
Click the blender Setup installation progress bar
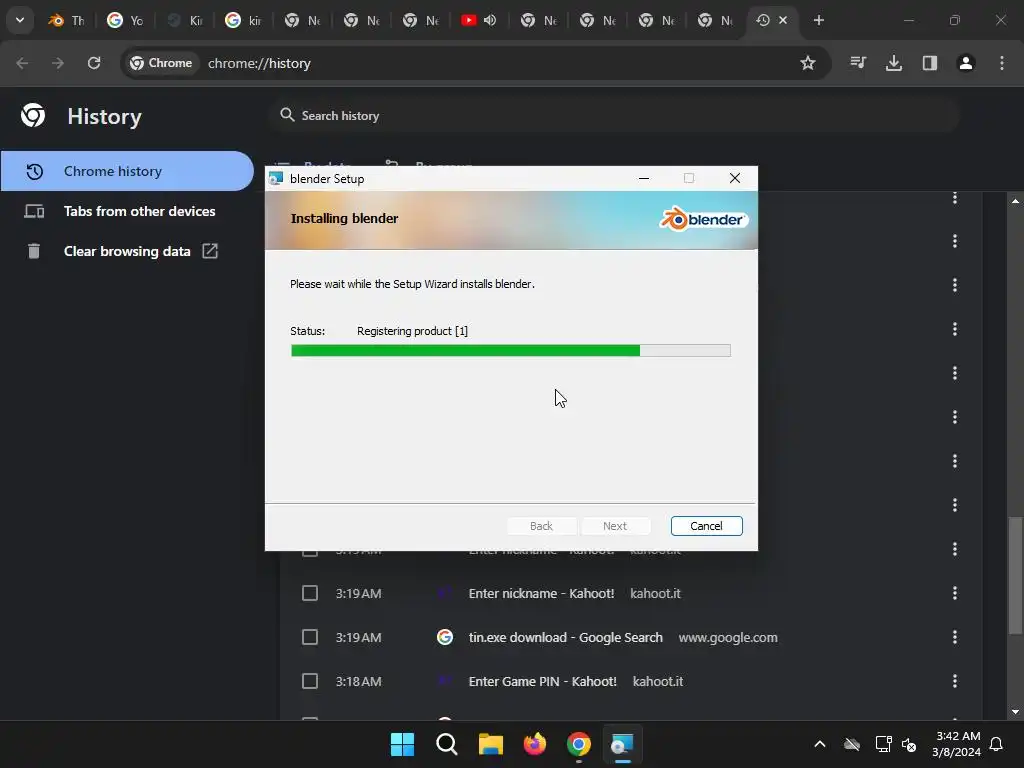(511, 351)
